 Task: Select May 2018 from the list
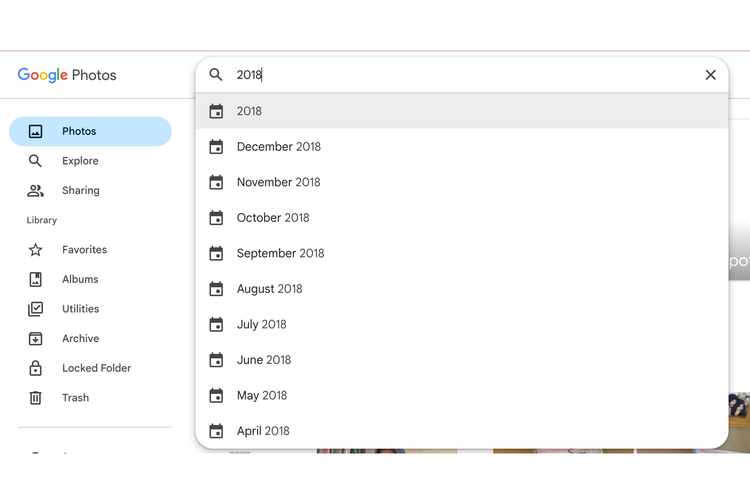coord(262,396)
